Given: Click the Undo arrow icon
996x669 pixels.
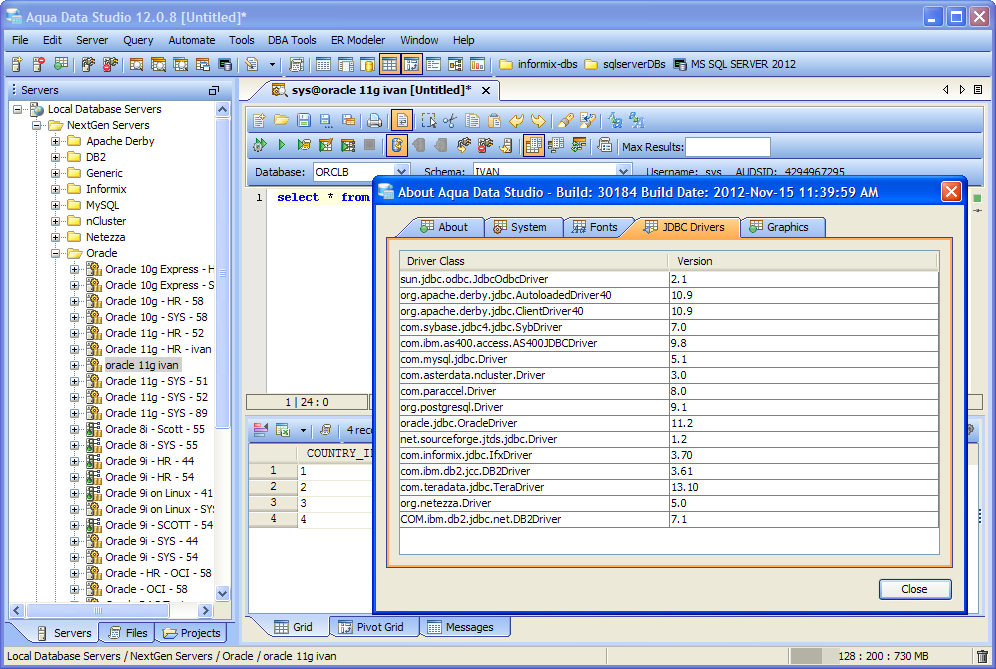Looking at the screenshot, I should tap(517, 120).
